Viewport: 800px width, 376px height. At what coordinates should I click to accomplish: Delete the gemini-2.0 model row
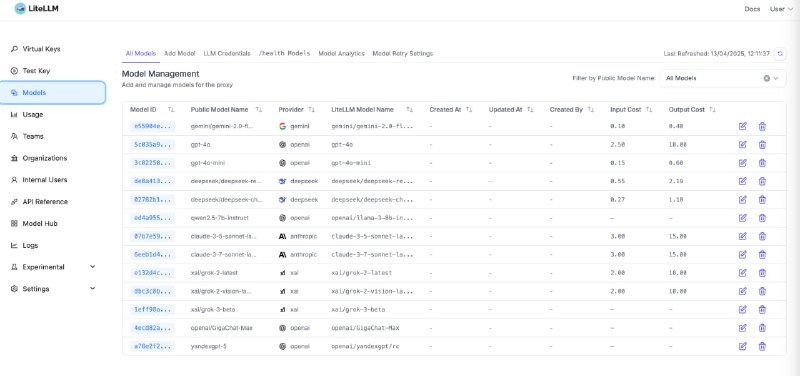pos(762,126)
